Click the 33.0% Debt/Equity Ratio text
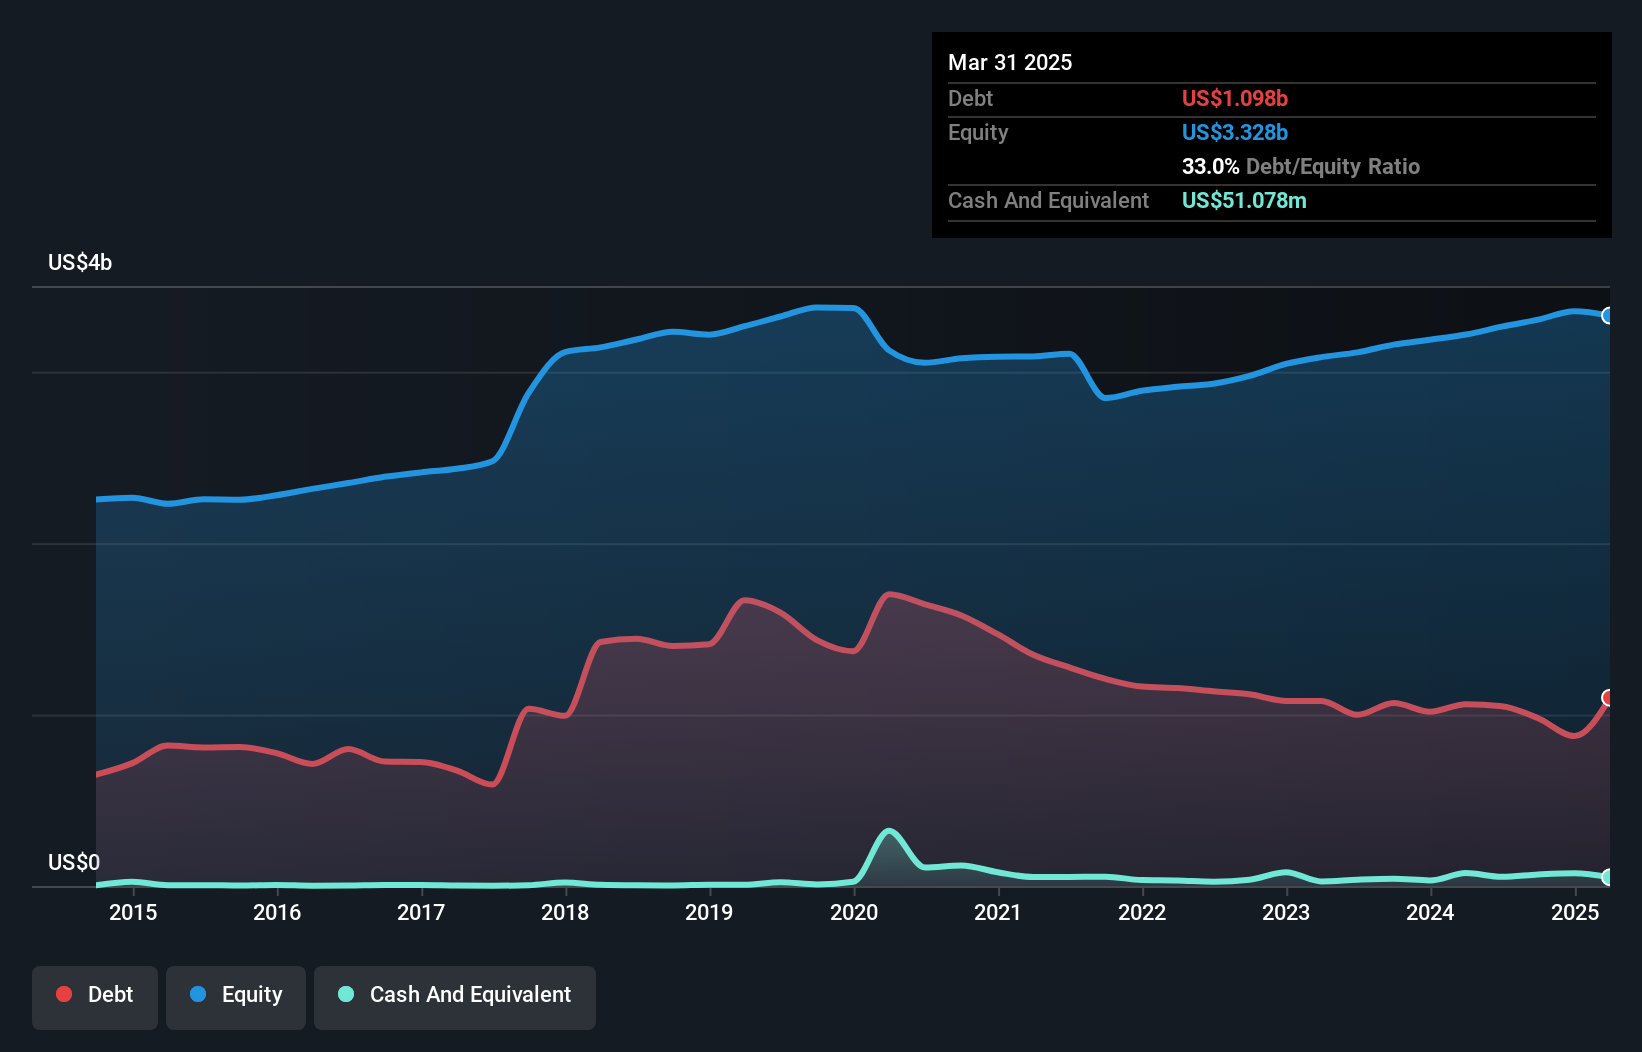 tap(1300, 166)
